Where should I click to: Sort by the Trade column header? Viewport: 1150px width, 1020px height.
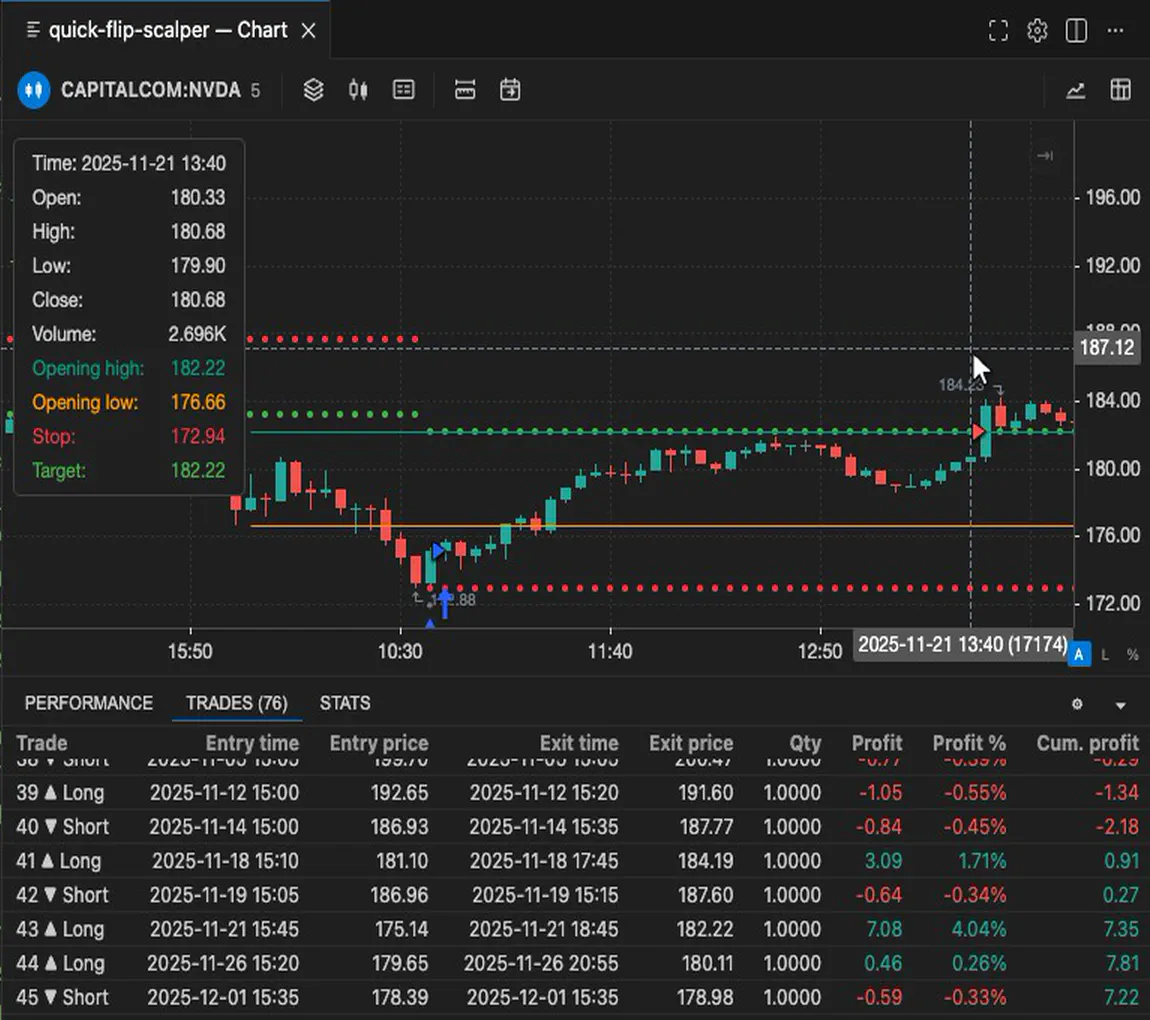pos(42,743)
